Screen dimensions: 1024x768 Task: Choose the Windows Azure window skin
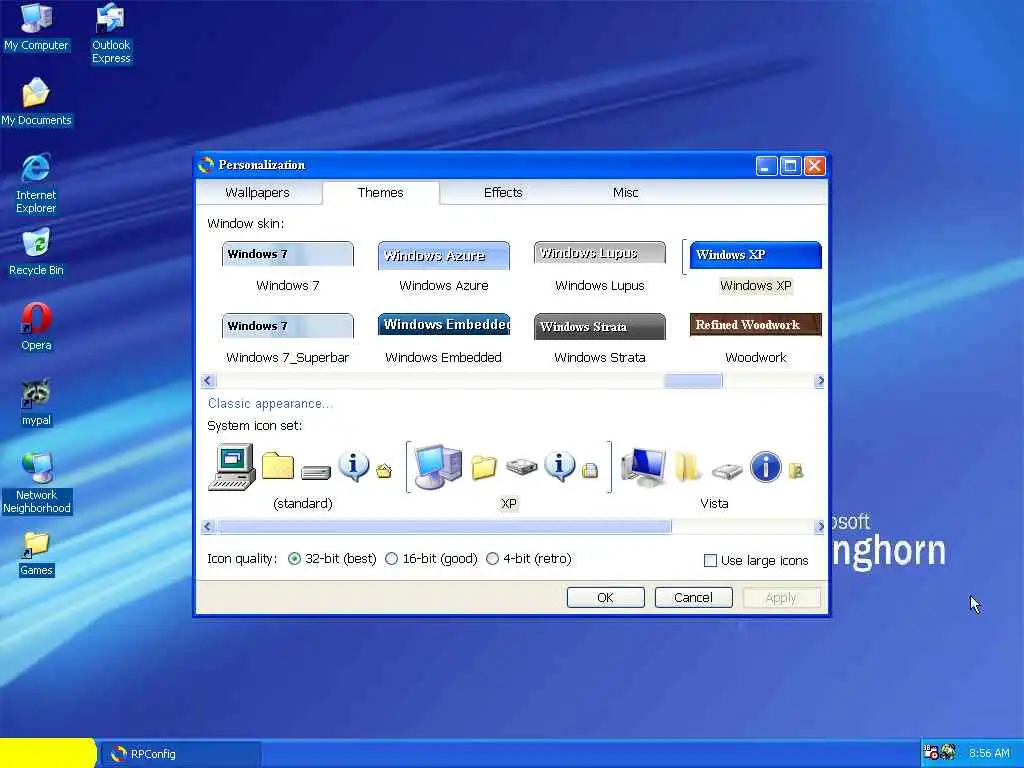(443, 268)
